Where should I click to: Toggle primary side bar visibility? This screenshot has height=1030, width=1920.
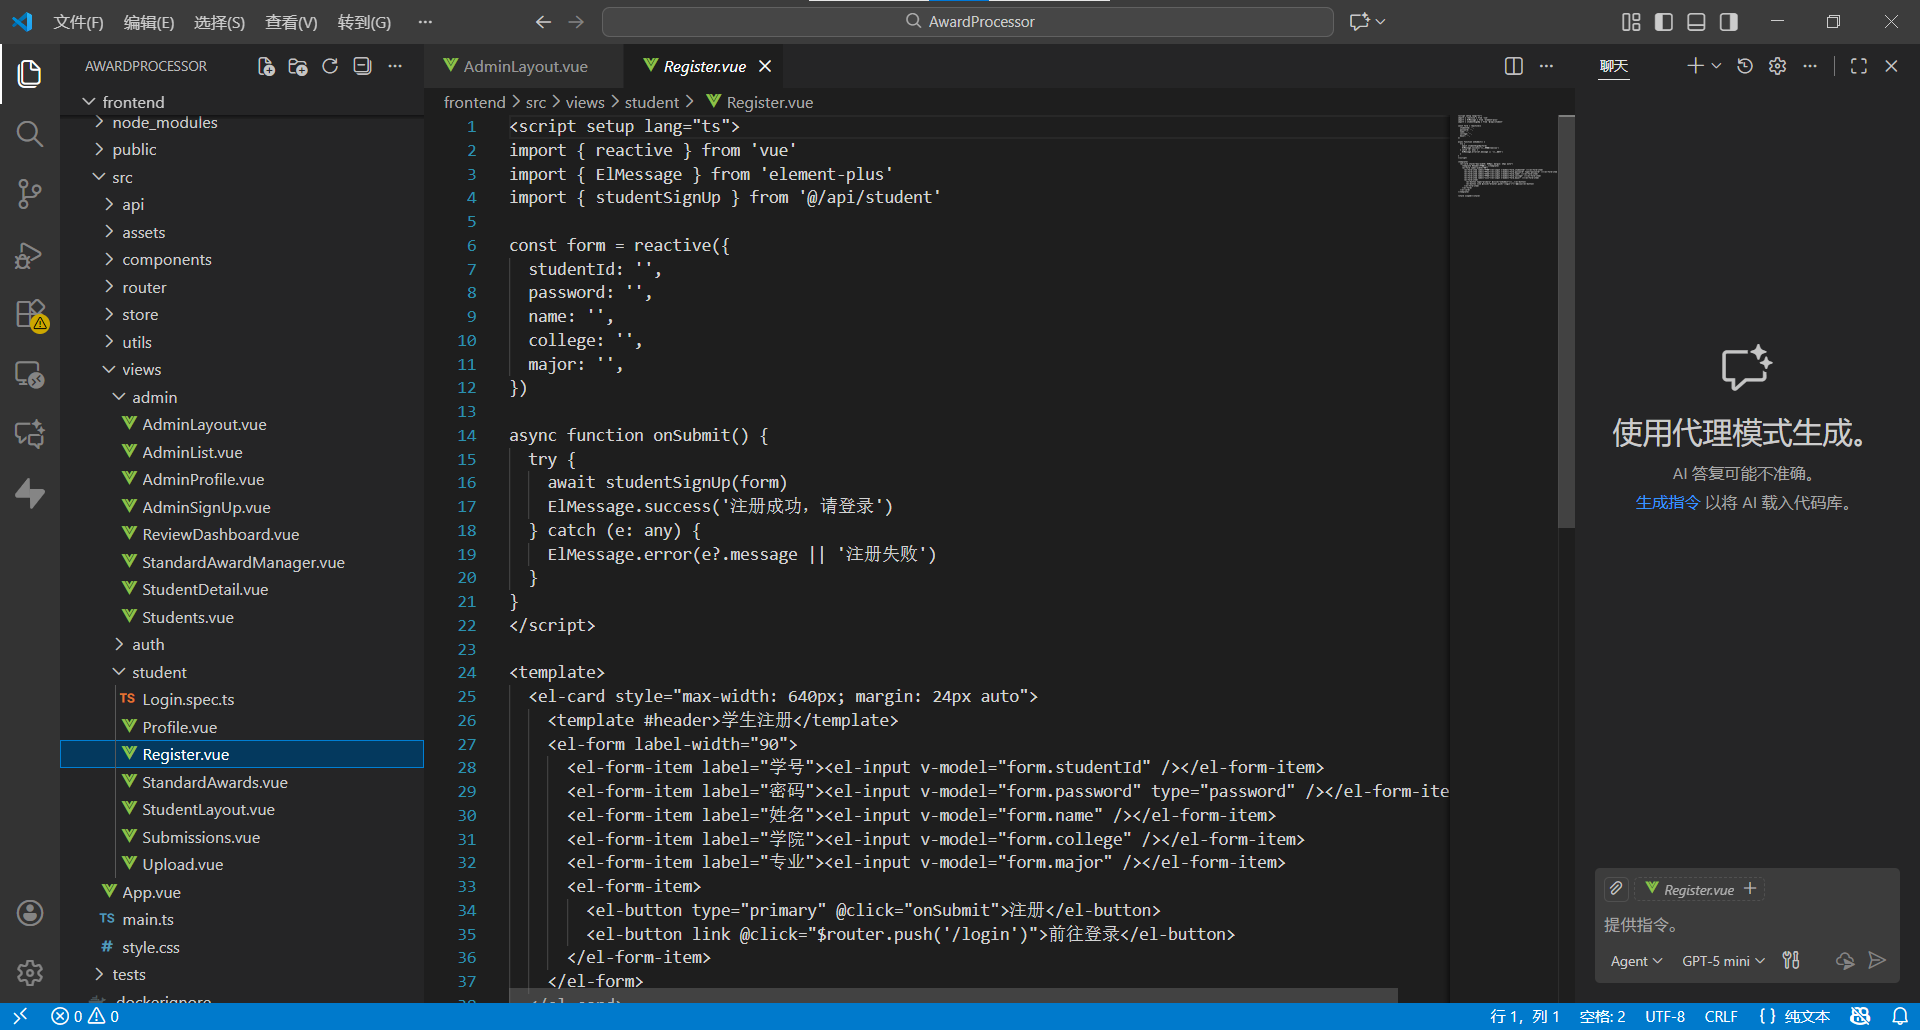coord(1664,21)
